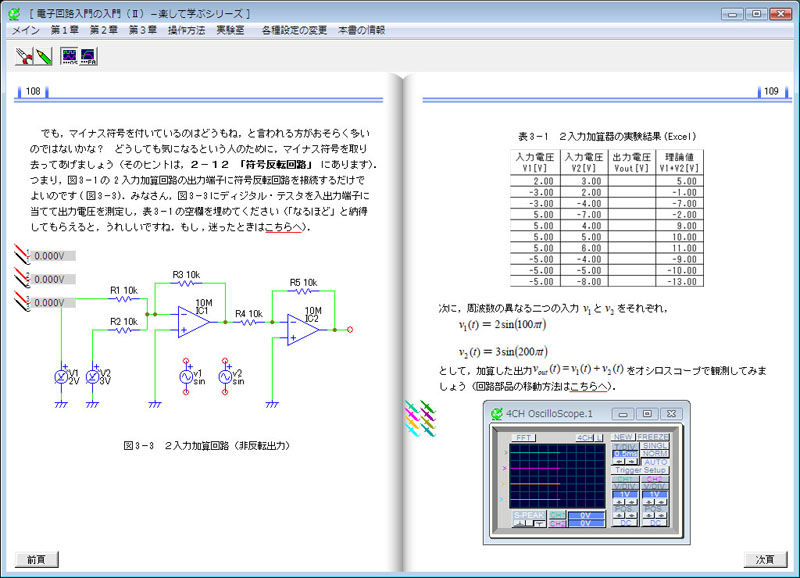Select the IC1 op-amp symbol
This screenshot has height=578, width=800.
[x=192, y=320]
